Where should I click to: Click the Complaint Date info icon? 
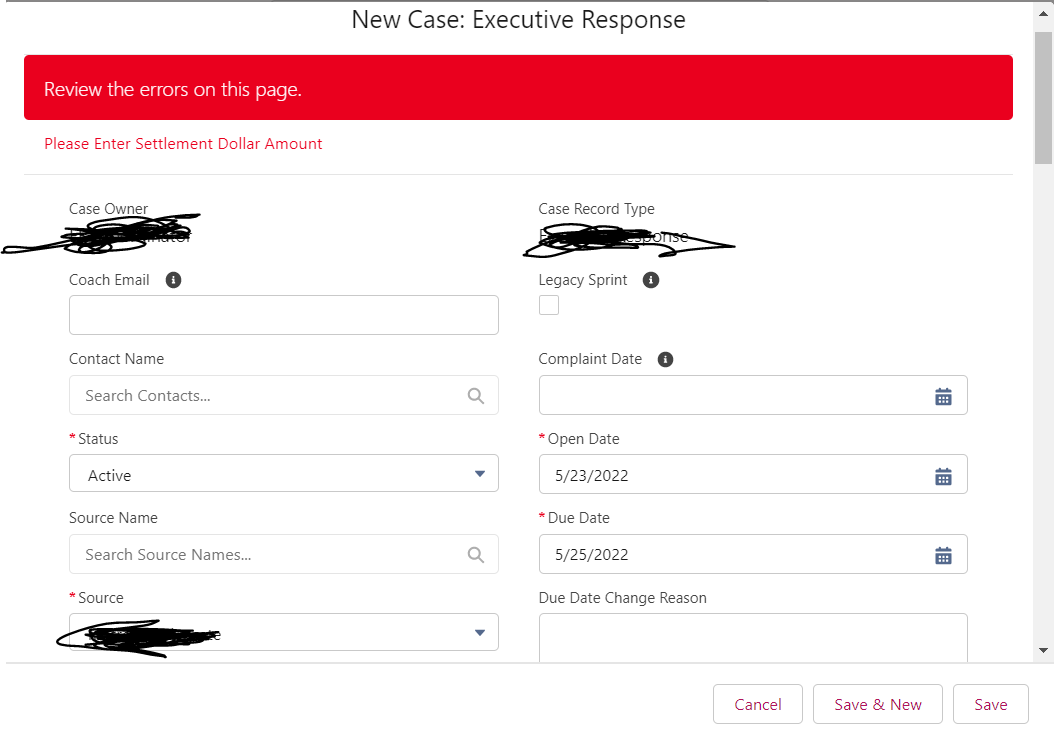pos(666,359)
